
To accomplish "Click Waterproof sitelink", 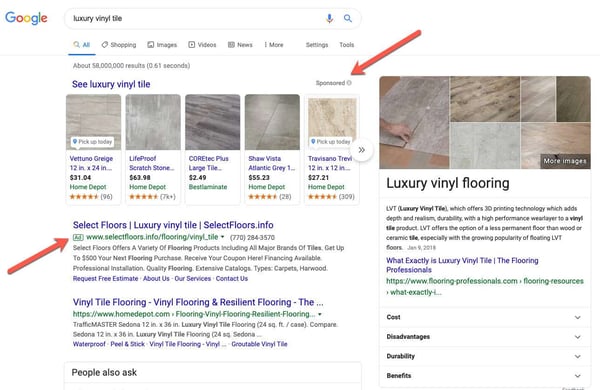I will (89, 344).
